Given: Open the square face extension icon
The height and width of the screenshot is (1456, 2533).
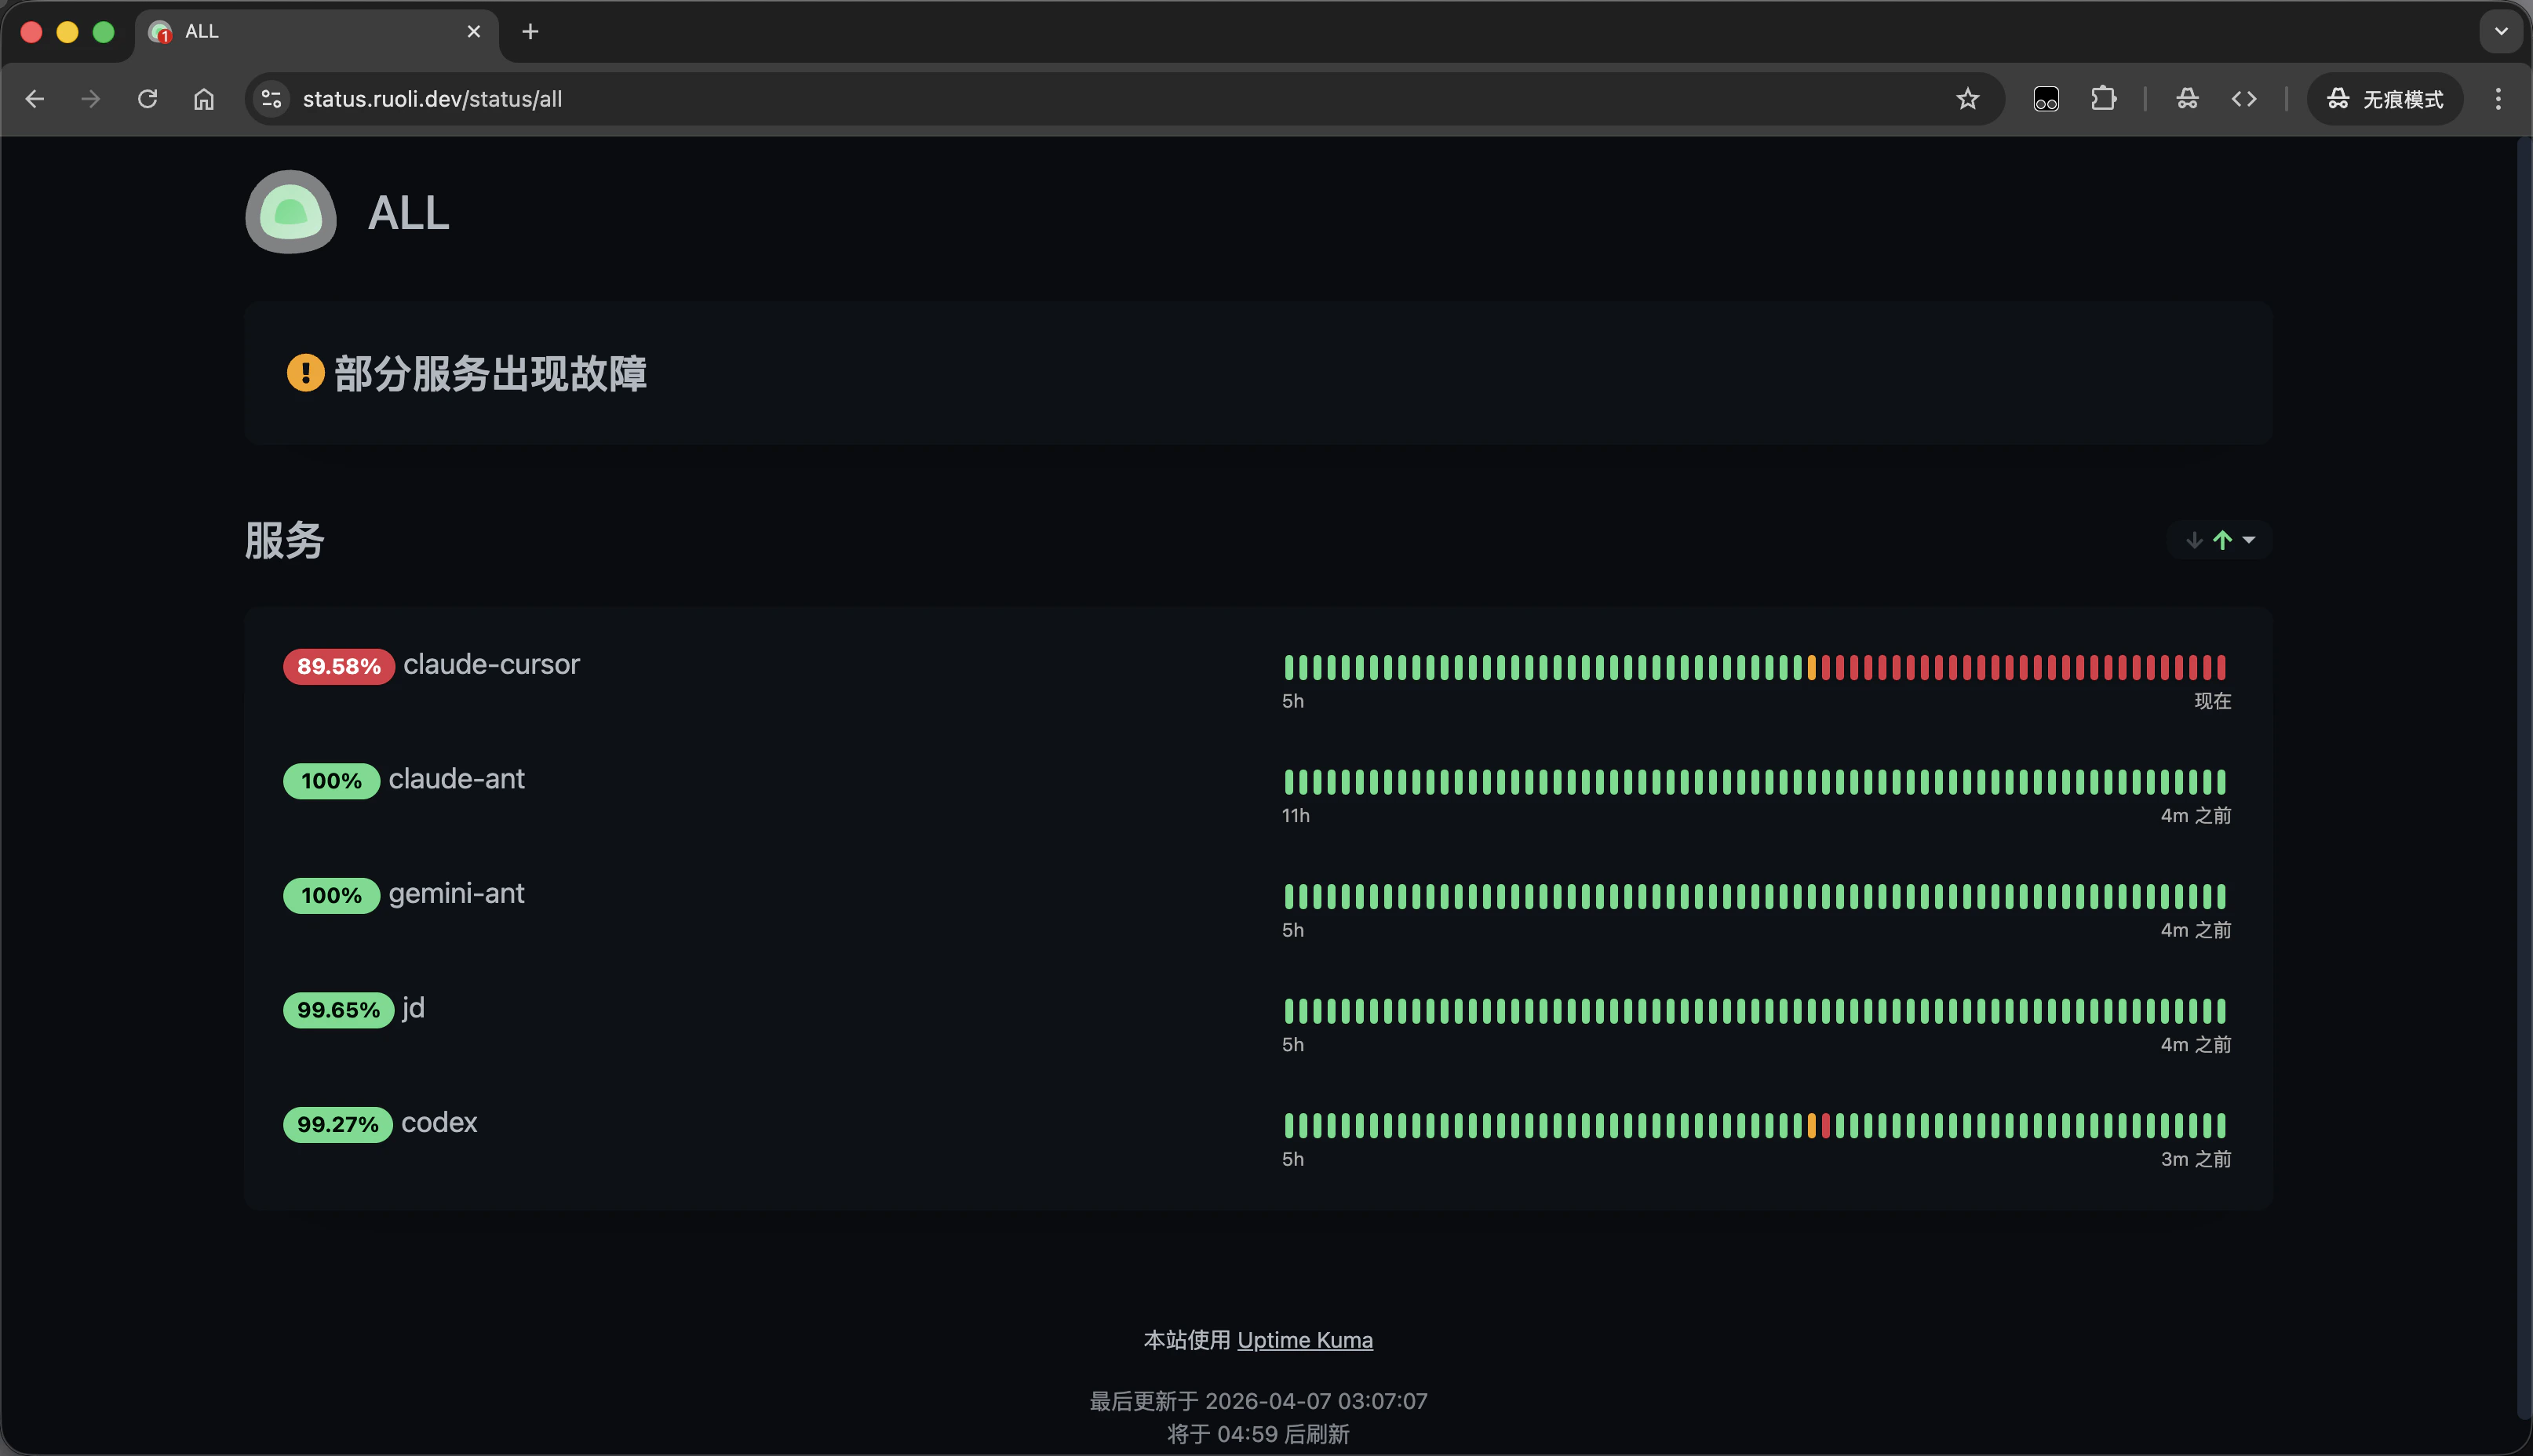Looking at the screenshot, I should click(2046, 99).
